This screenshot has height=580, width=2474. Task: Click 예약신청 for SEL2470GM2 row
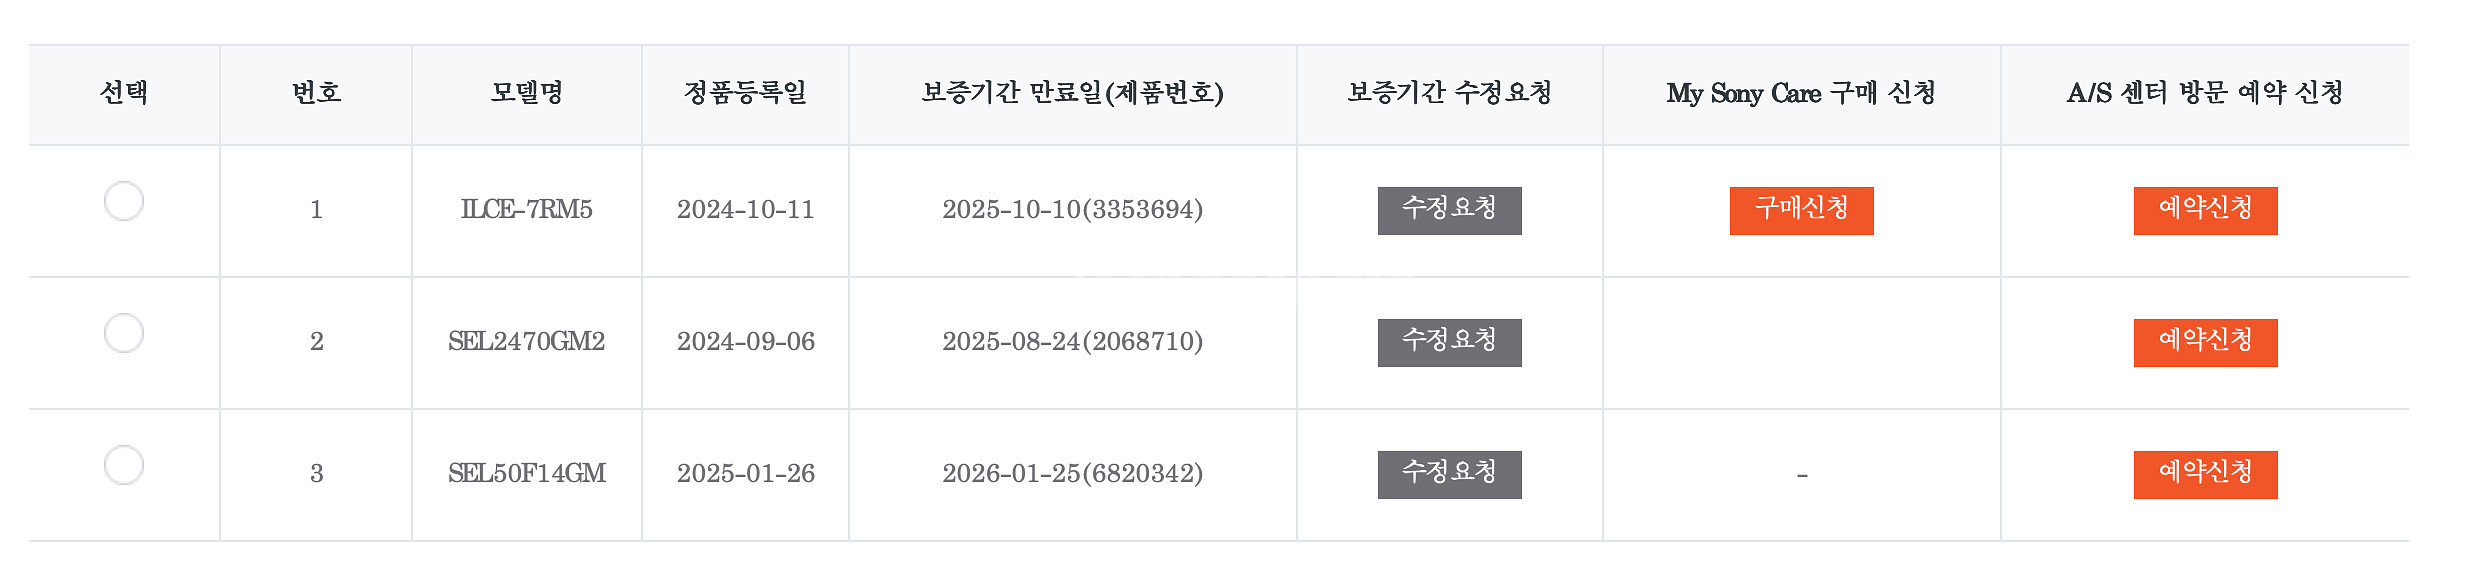[2205, 342]
